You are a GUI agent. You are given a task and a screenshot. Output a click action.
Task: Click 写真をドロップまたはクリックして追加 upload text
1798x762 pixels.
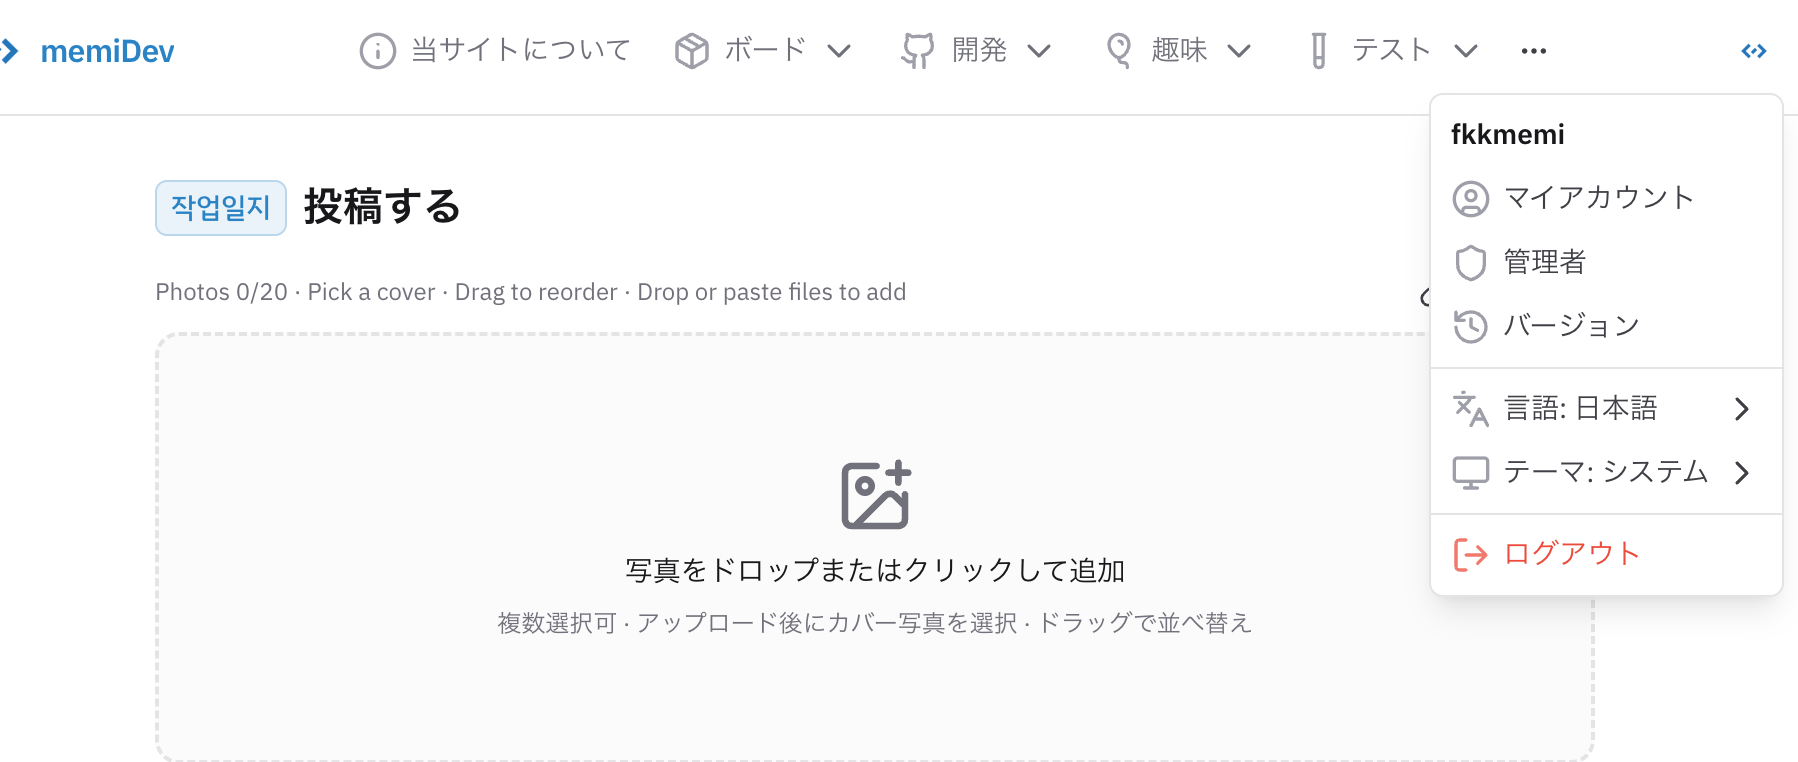coord(875,570)
